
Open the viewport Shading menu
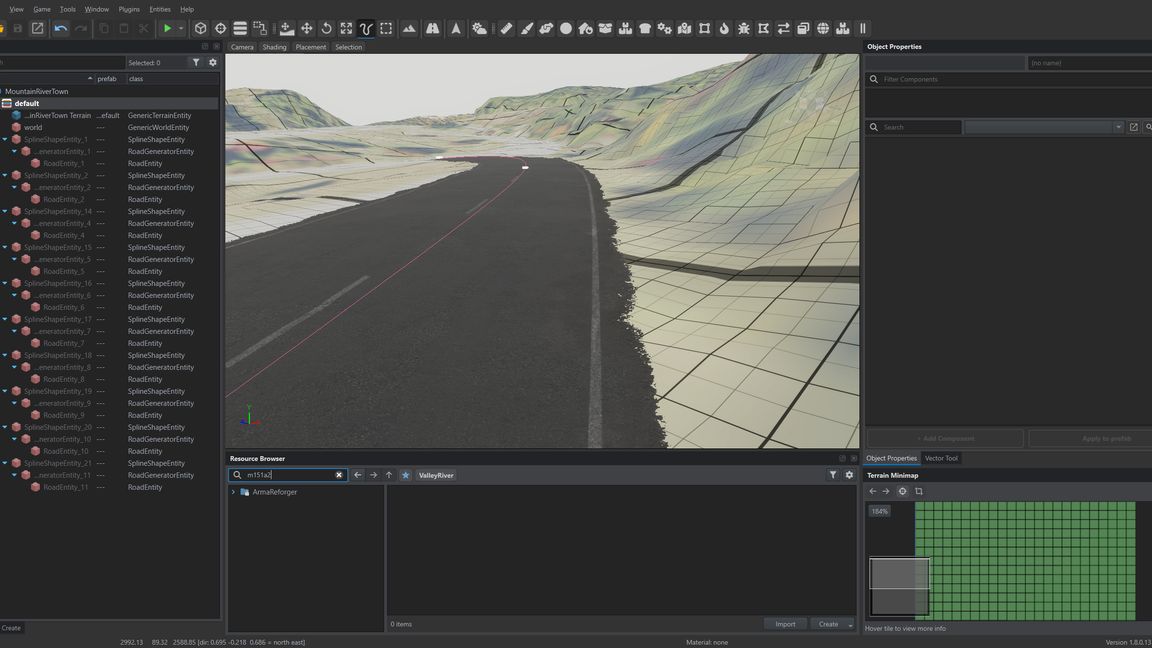tap(274, 47)
